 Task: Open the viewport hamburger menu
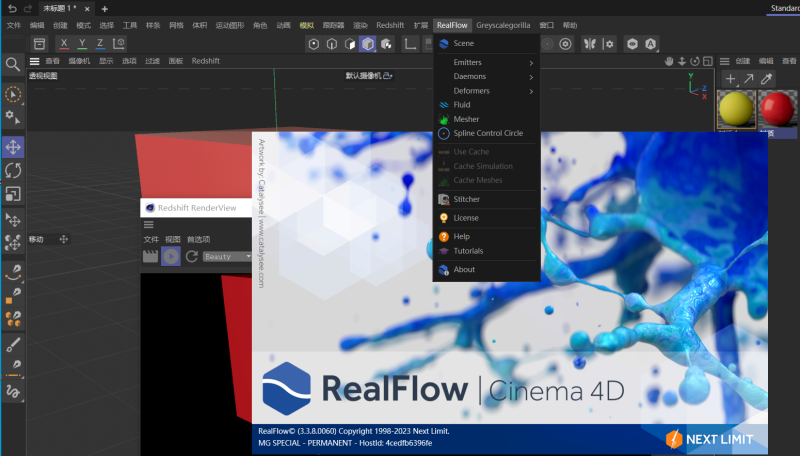[x=34, y=61]
